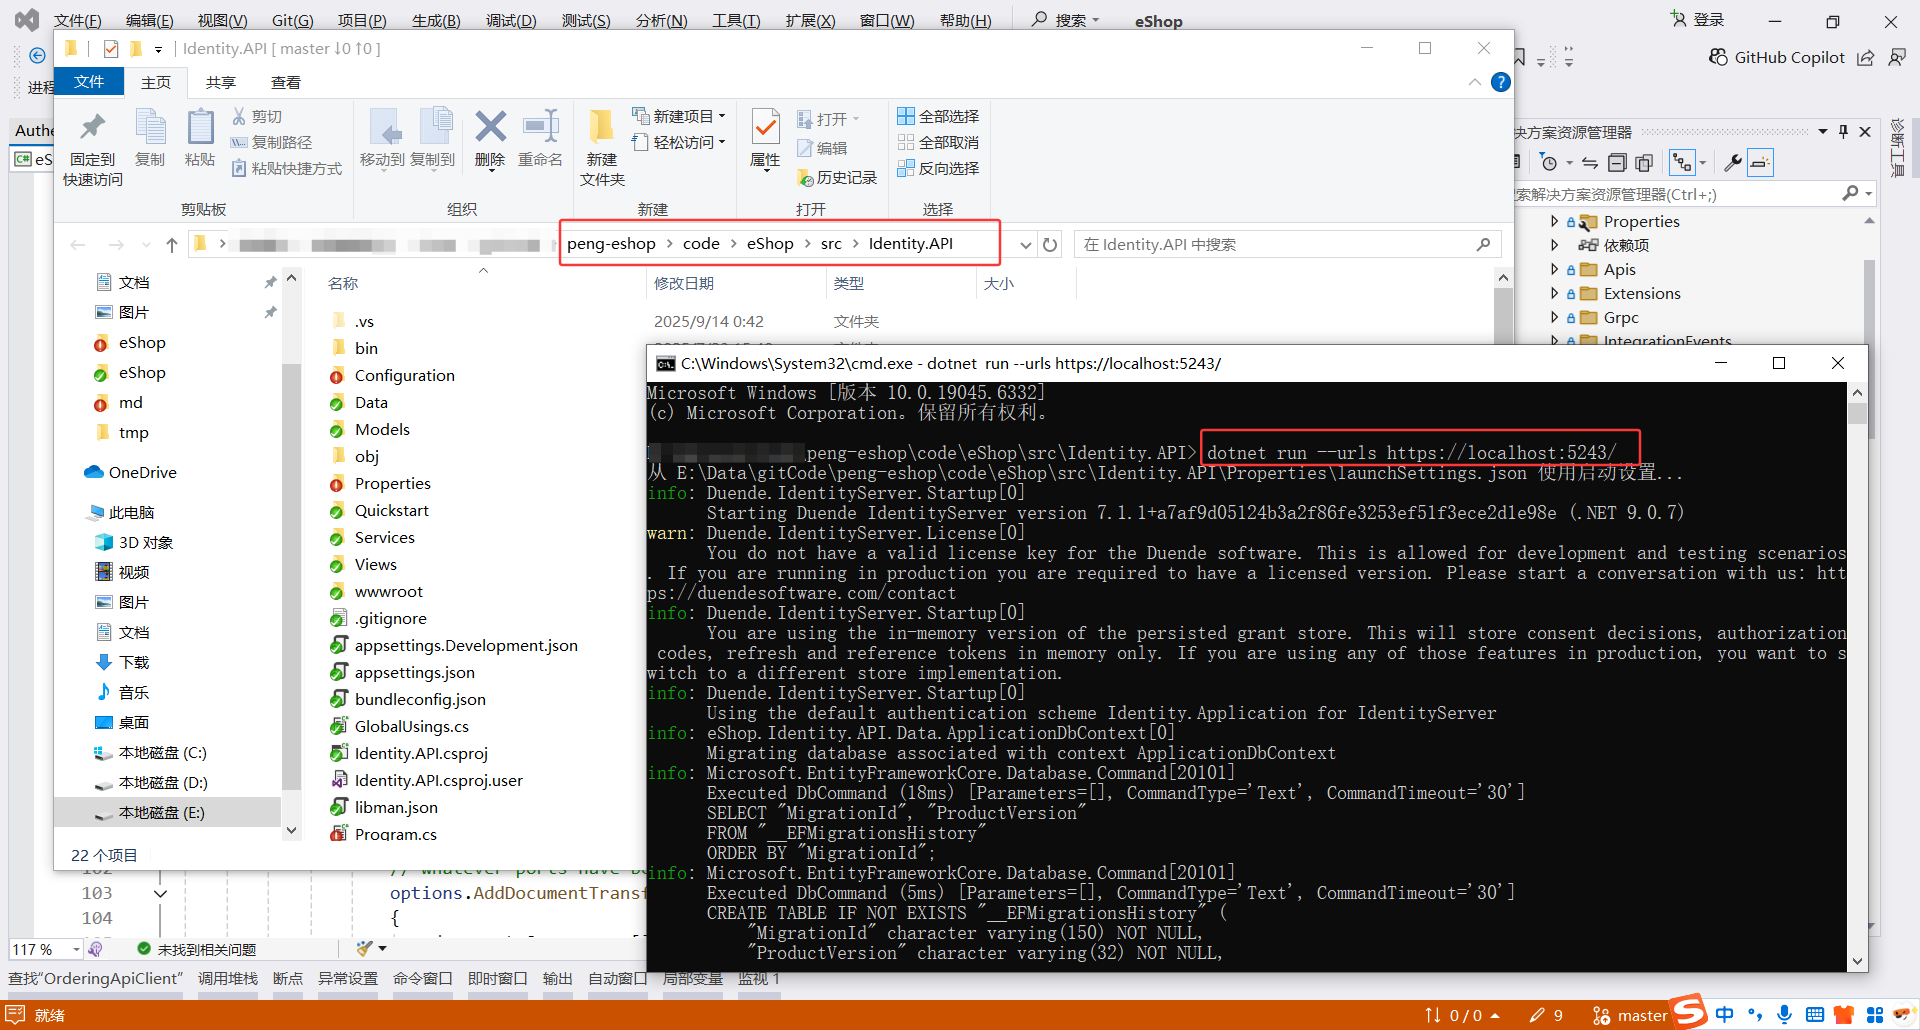Click Select none in Explorer ribbon
The image size is (1920, 1030).
coord(938,143)
